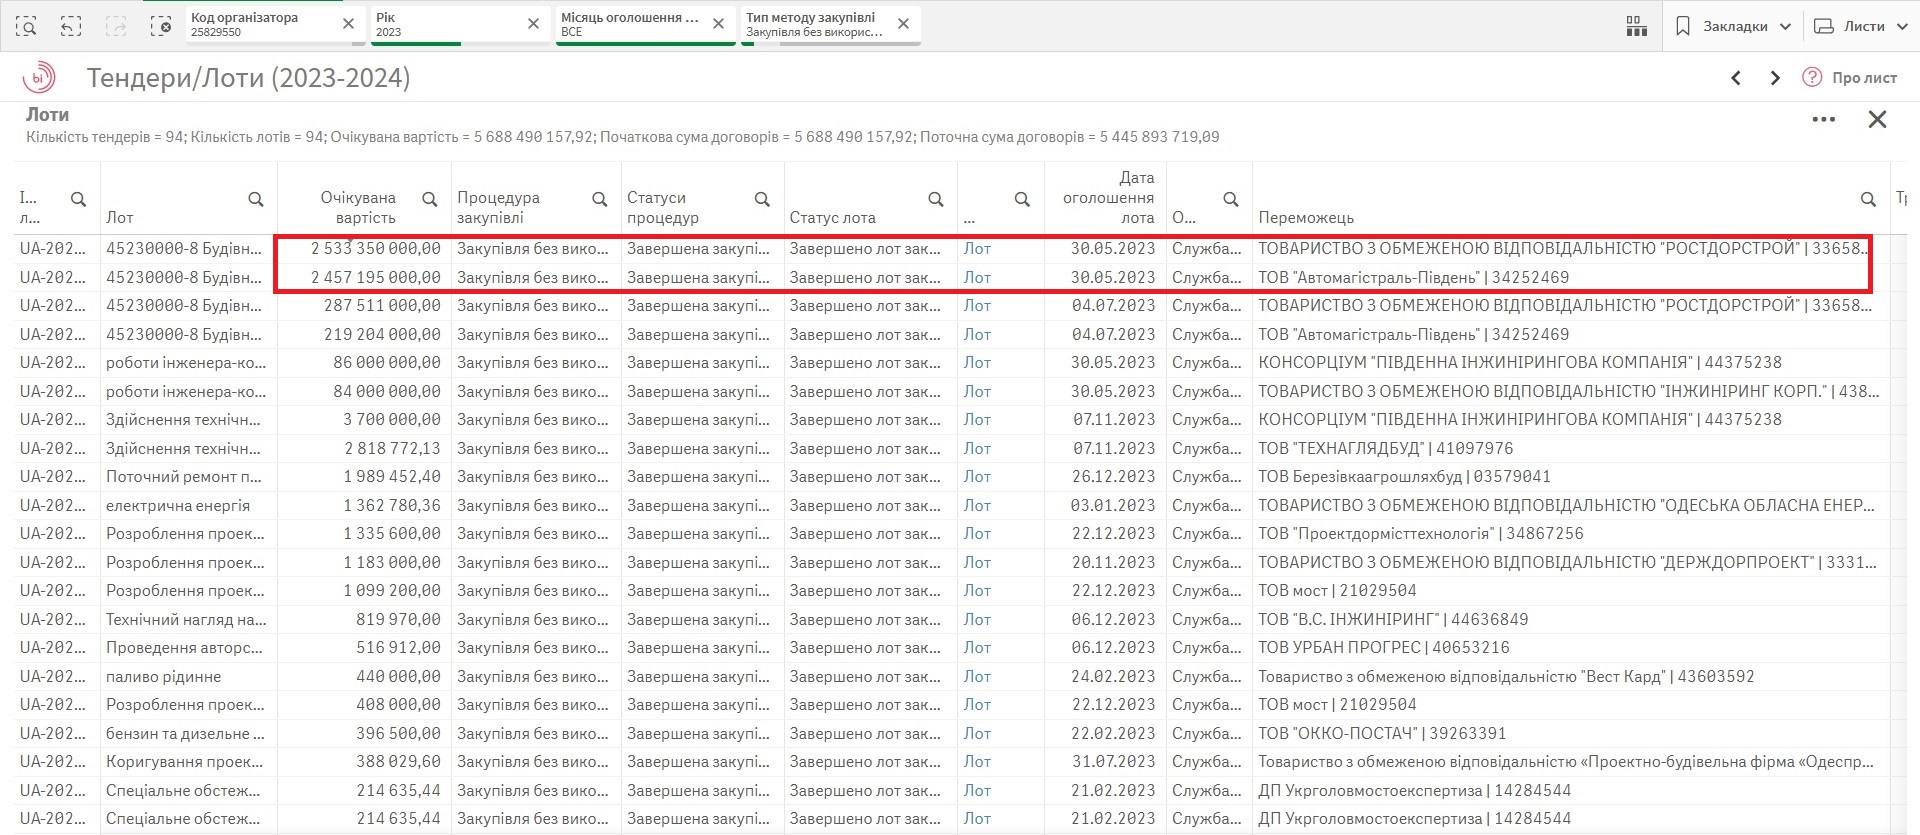Open the Закладки bookmarks dropdown
Viewport: 1920px width, 835px height.
click(1733, 26)
